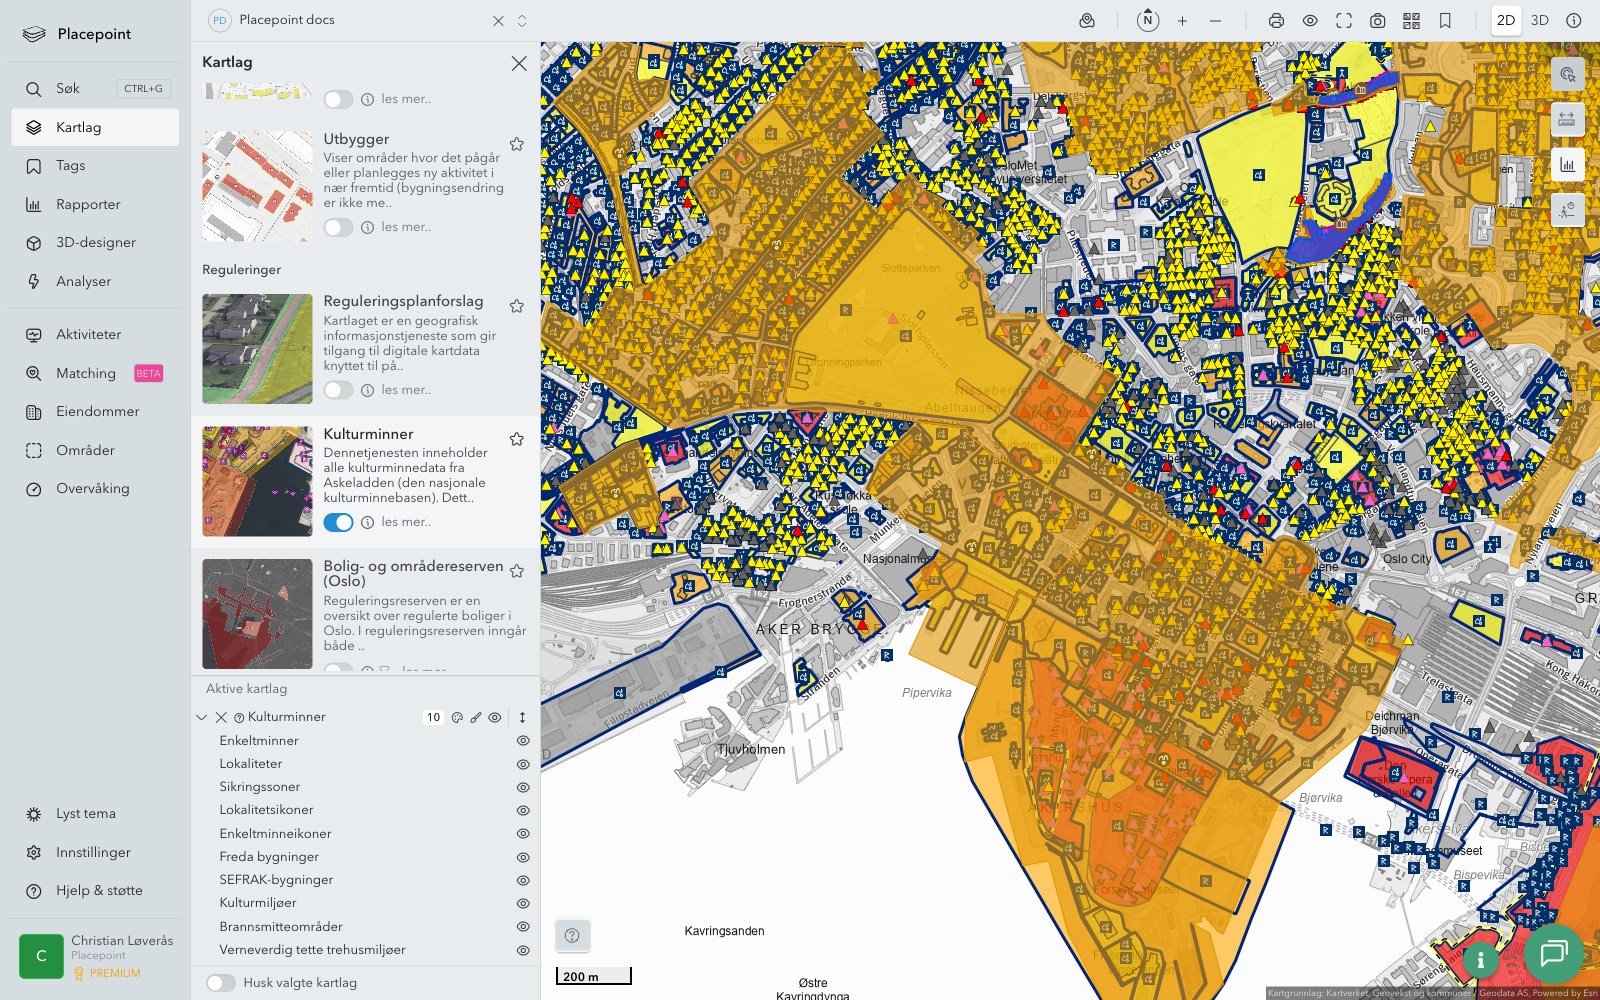Open the color palette for Kulturminner layer
Image resolution: width=1600 pixels, height=1000 pixels.
(457, 718)
